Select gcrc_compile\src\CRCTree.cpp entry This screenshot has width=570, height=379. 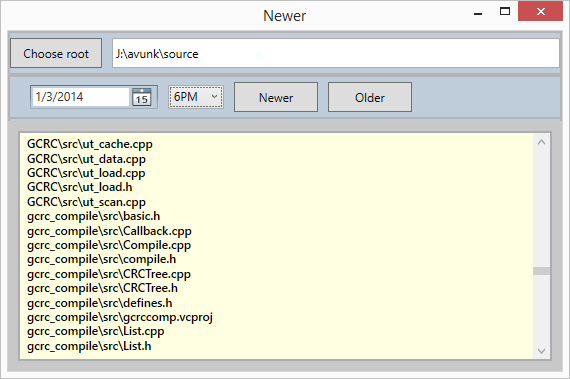tap(109, 274)
